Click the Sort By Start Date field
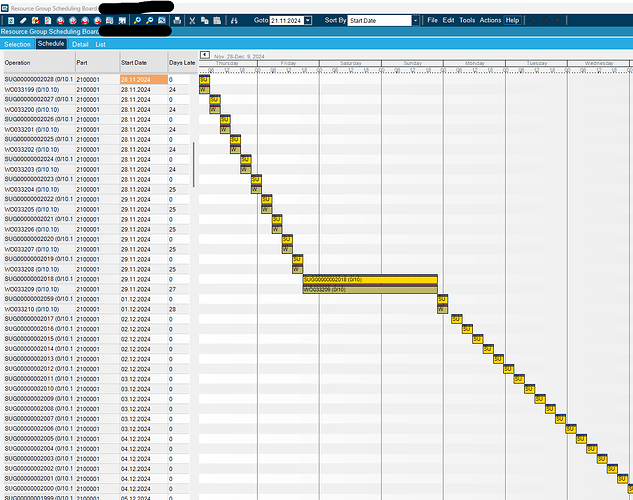The image size is (633, 500). (379, 21)
